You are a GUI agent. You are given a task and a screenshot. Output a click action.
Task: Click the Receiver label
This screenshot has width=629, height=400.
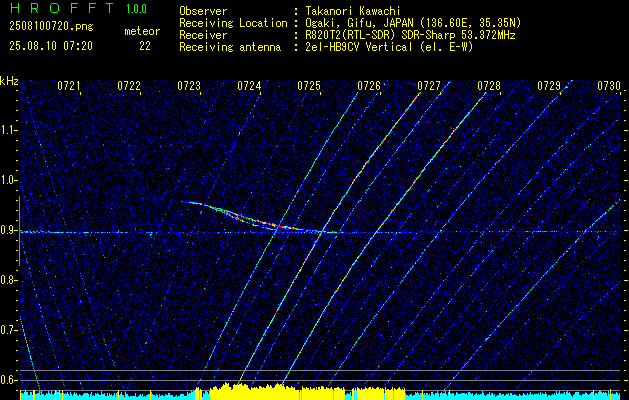pyautogui.click(x=203, y=35)
